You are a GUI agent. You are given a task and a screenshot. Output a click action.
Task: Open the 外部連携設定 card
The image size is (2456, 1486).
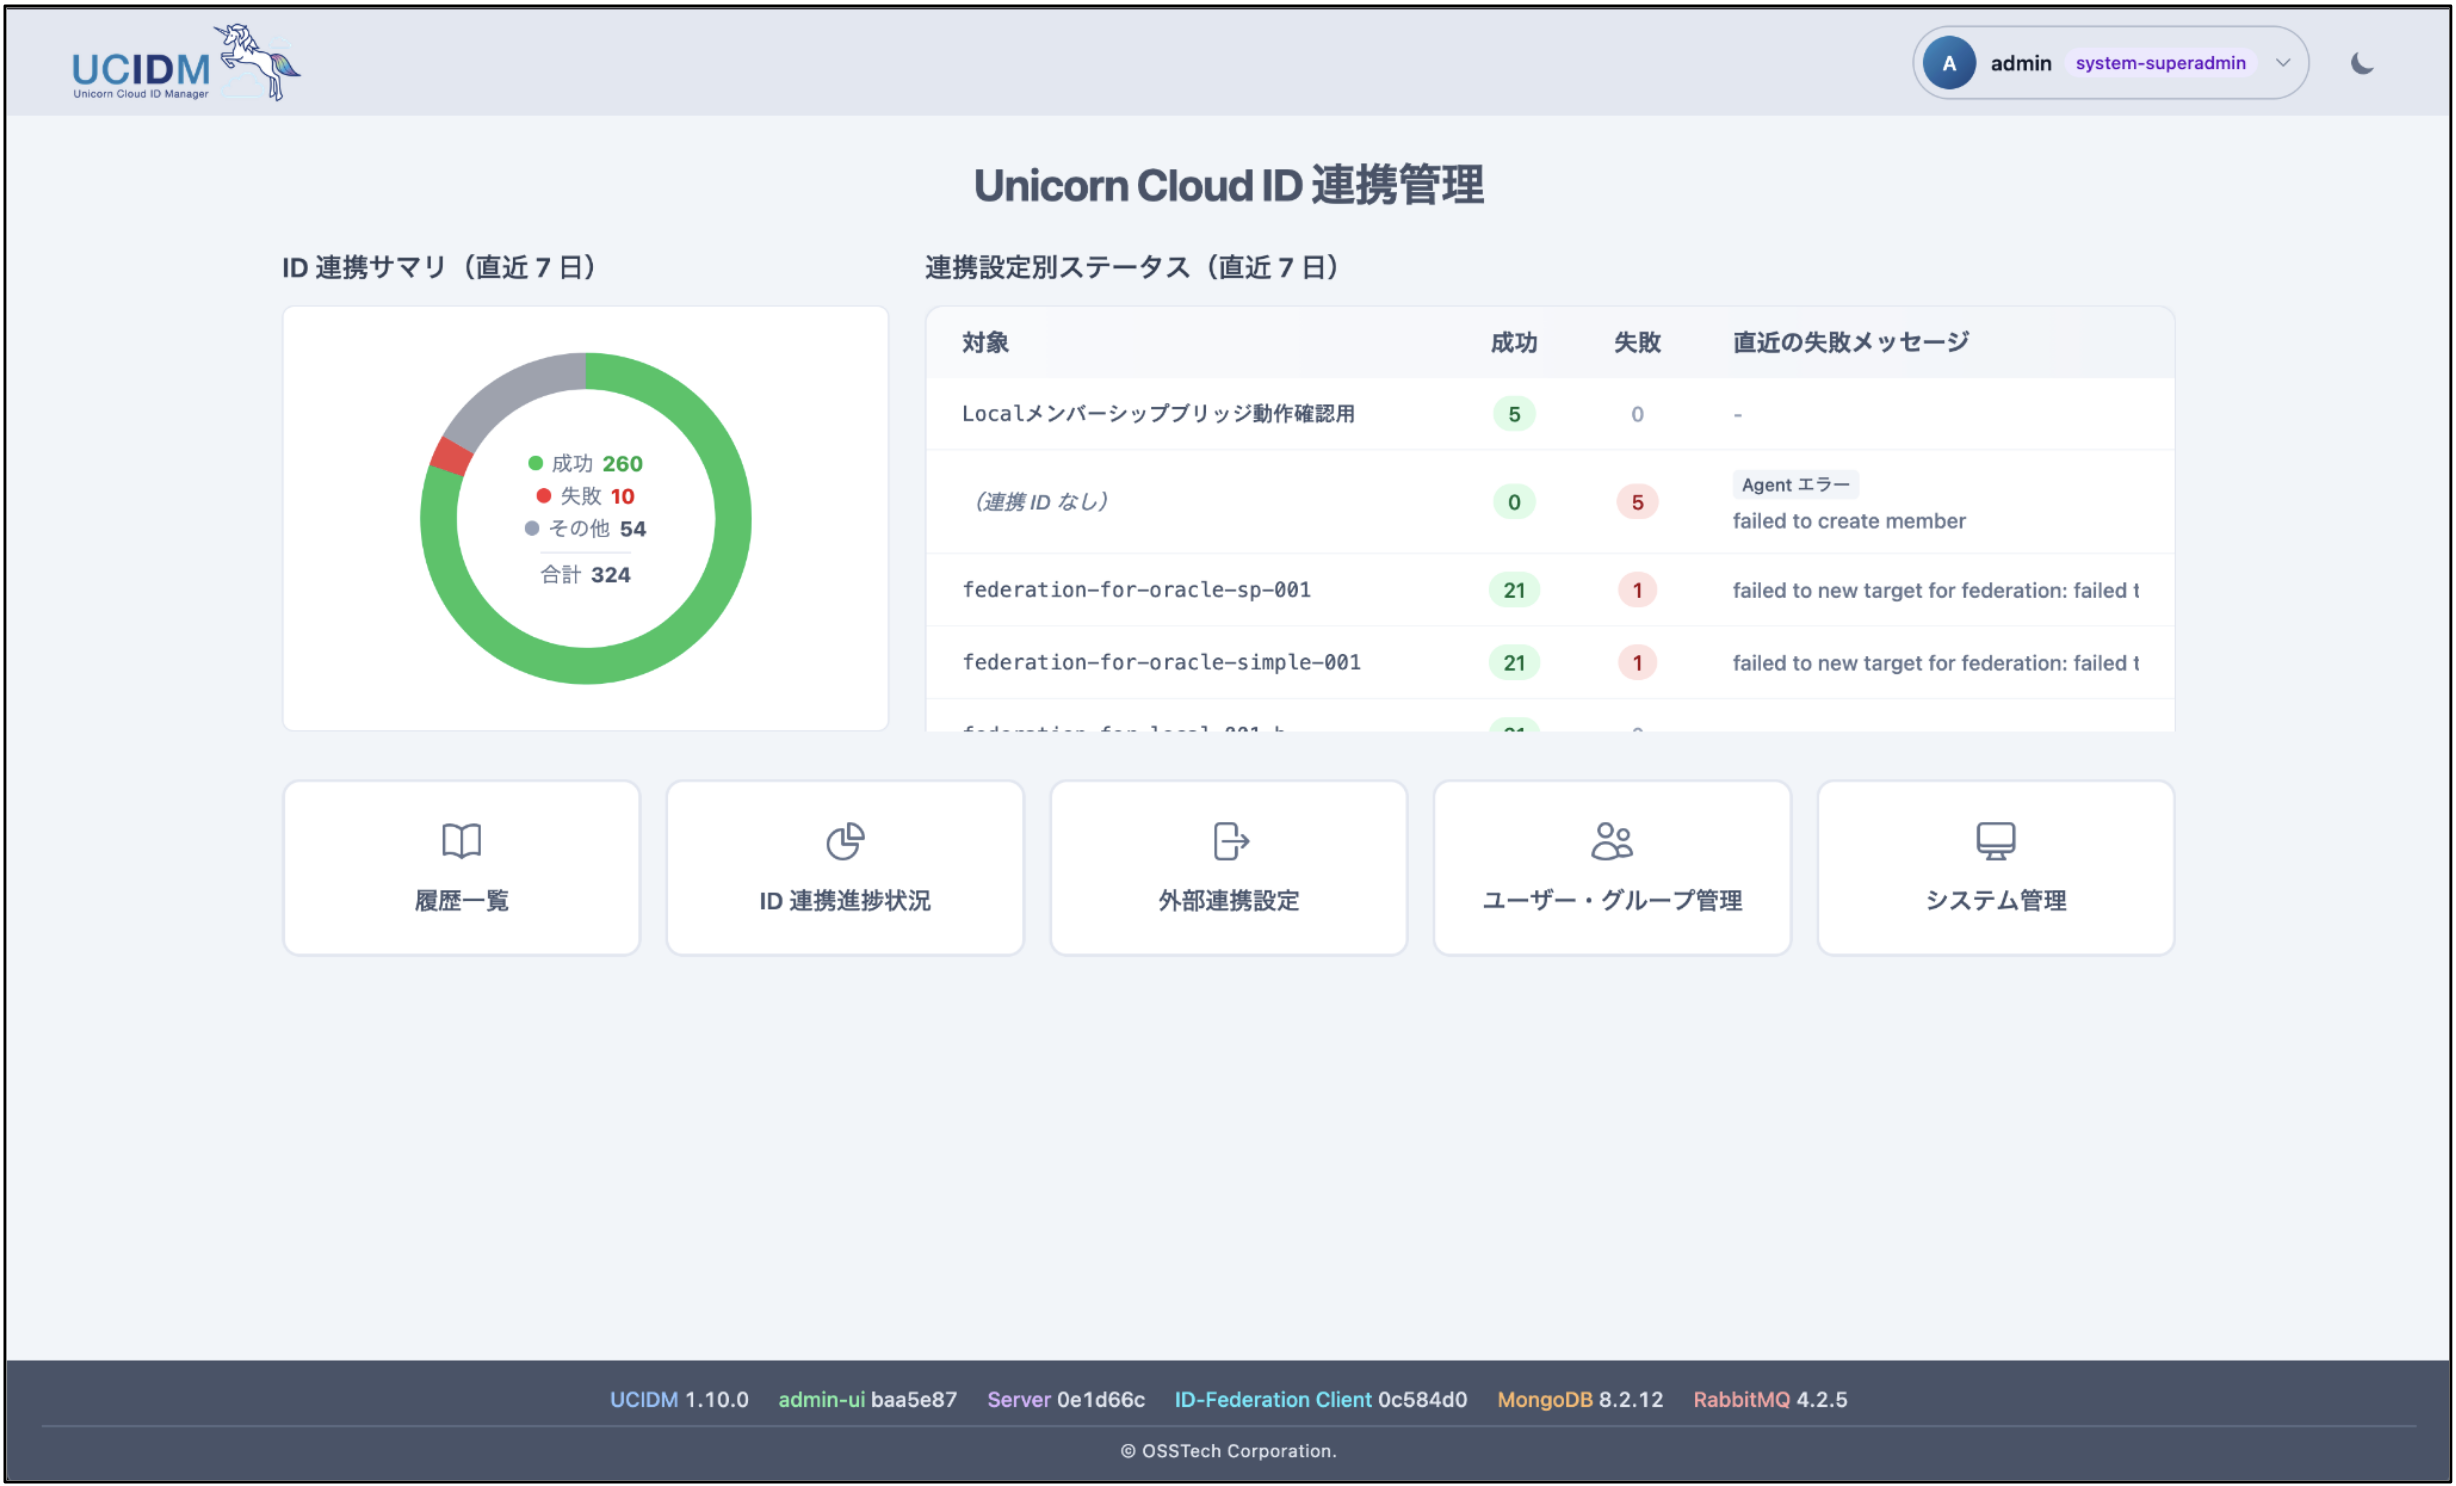(1228, 867)
